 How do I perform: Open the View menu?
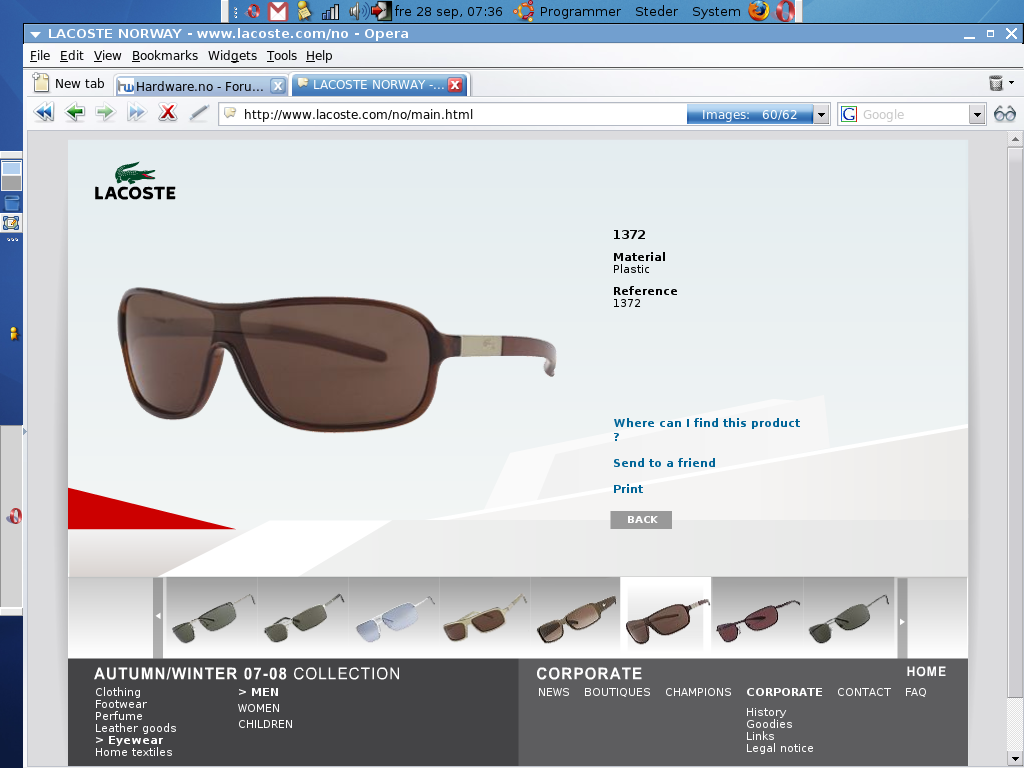pos(107,56)
